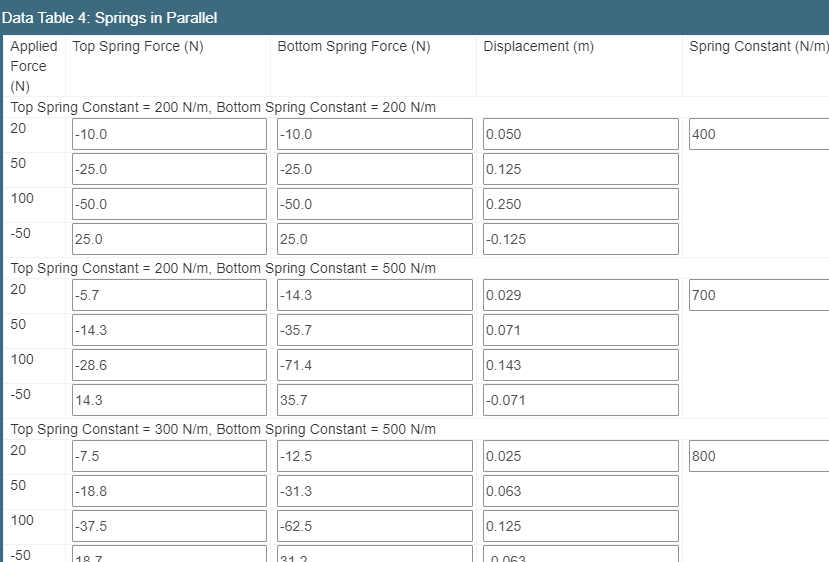Select the Top Spring Force field showing -28.6

[x=169, y=365]
